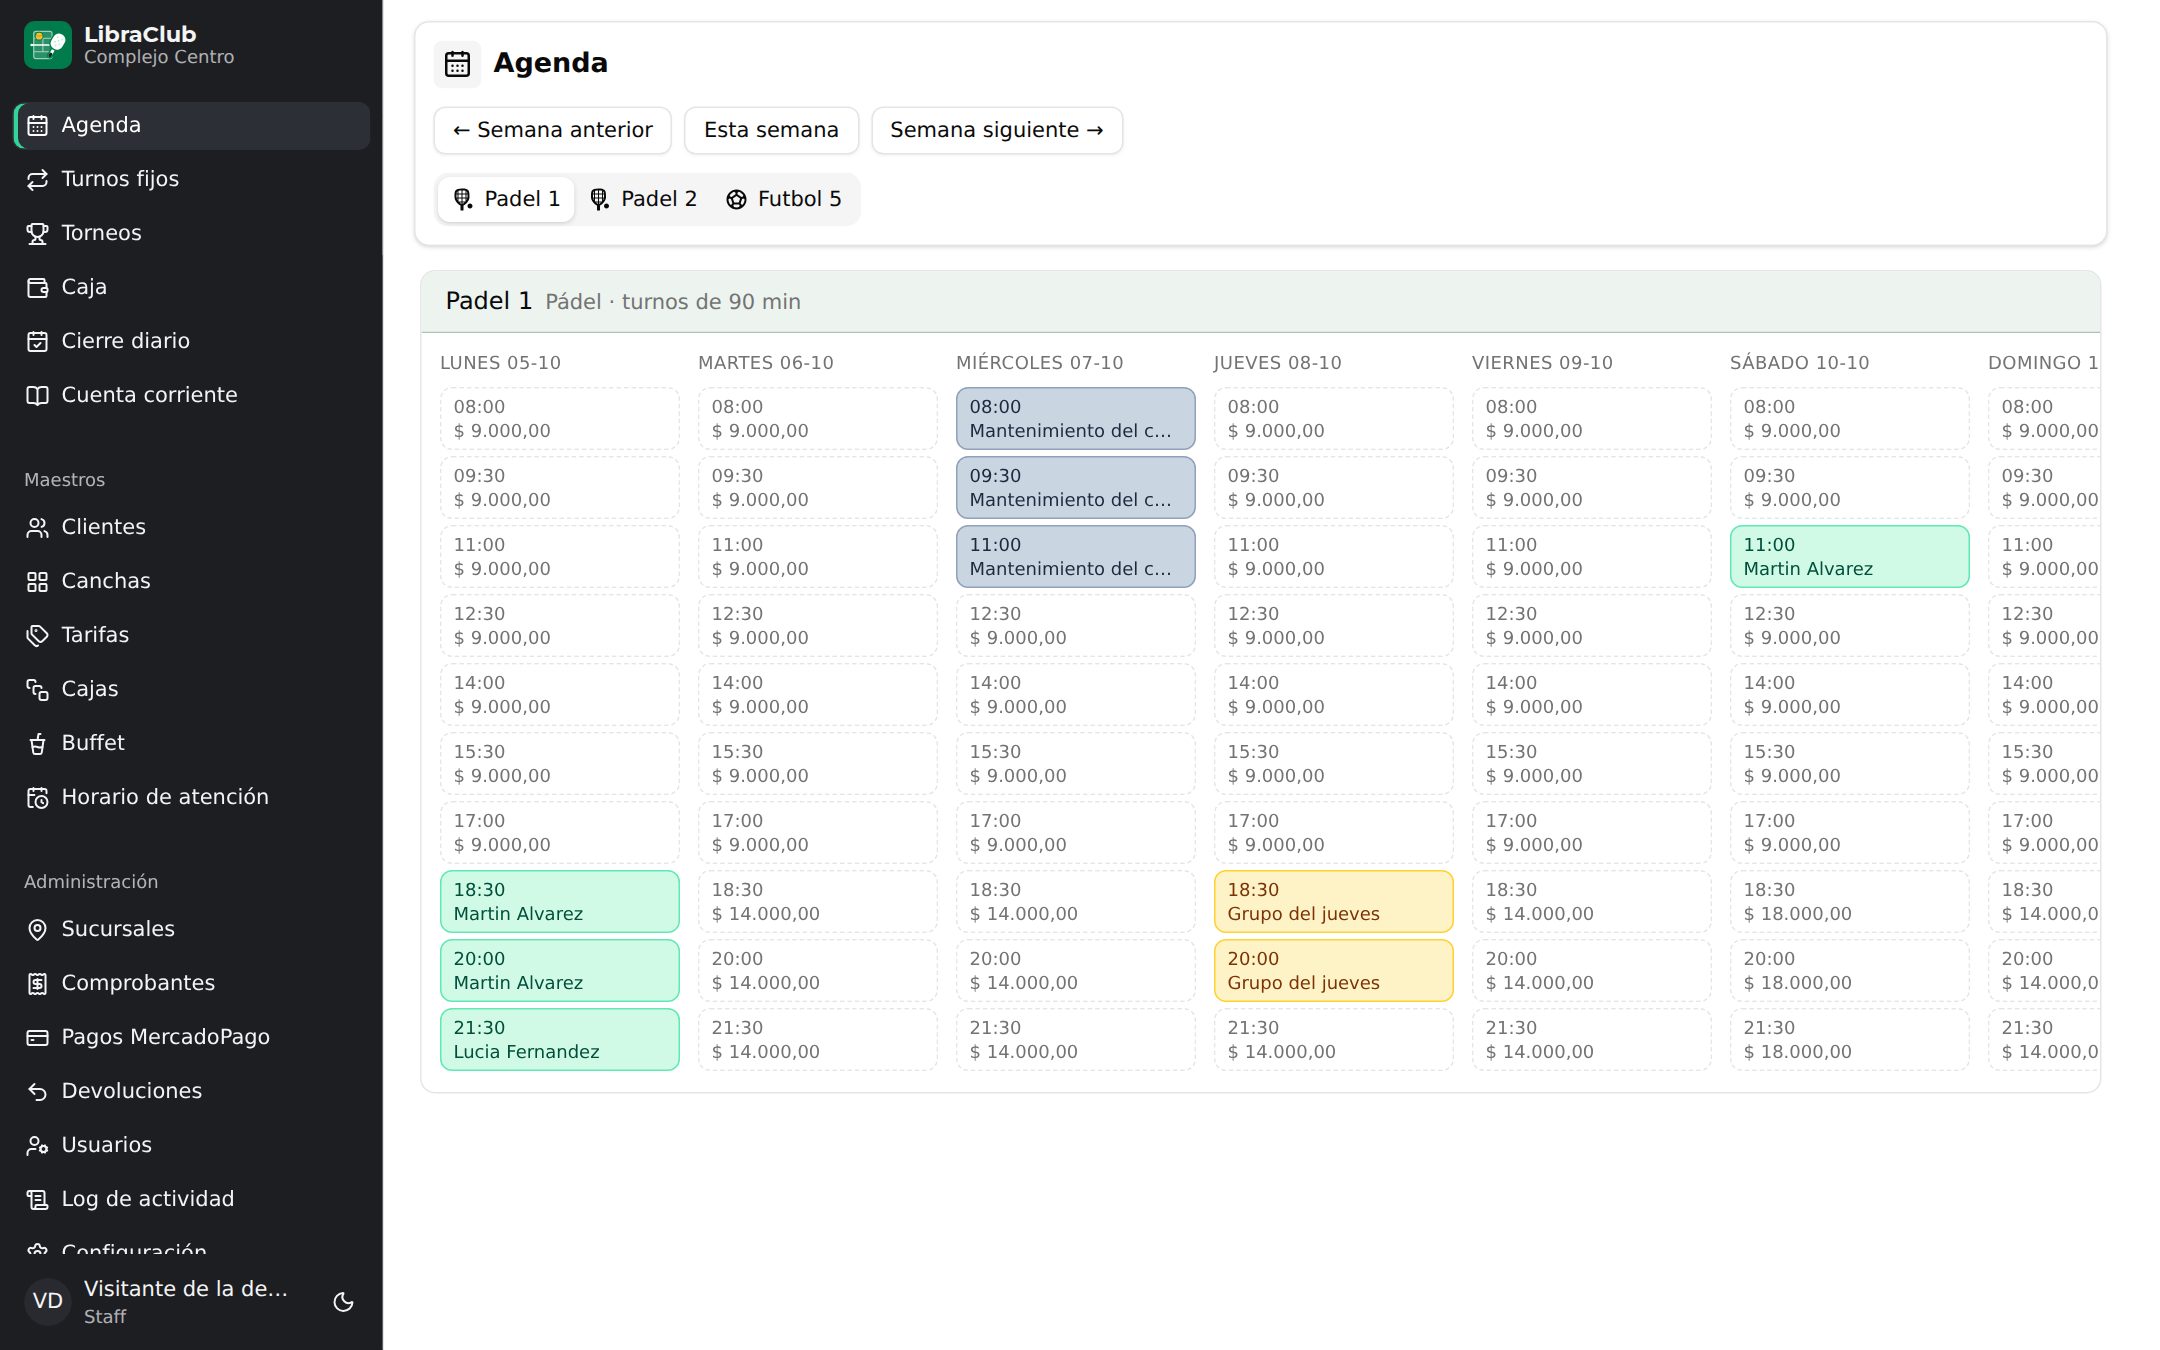Click the Esta semana button

click(771, 130)
